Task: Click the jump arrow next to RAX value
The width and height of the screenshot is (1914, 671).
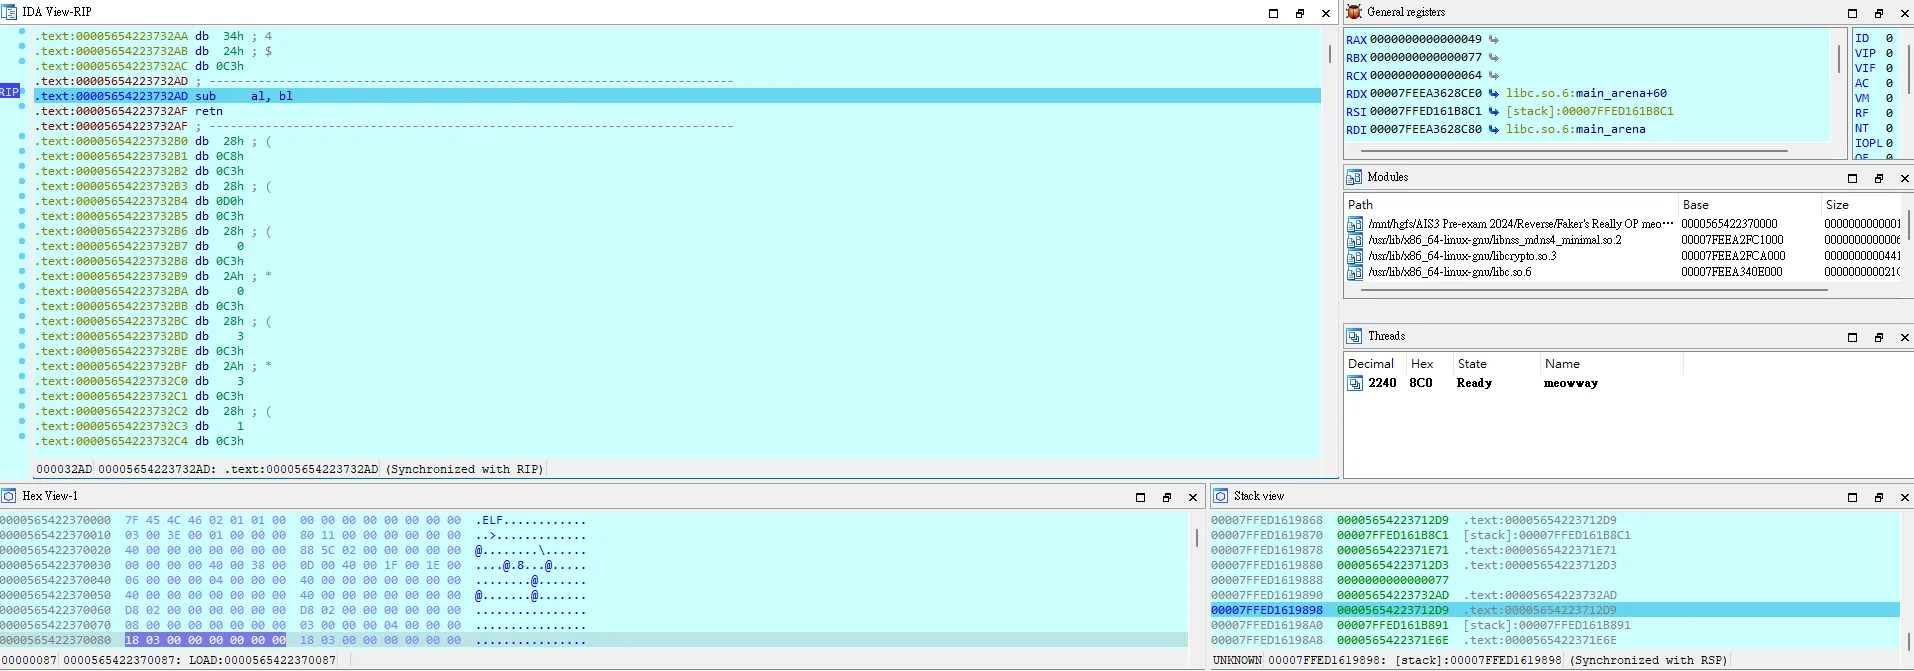Action: pyautogui.click(x=1493, y=40)
